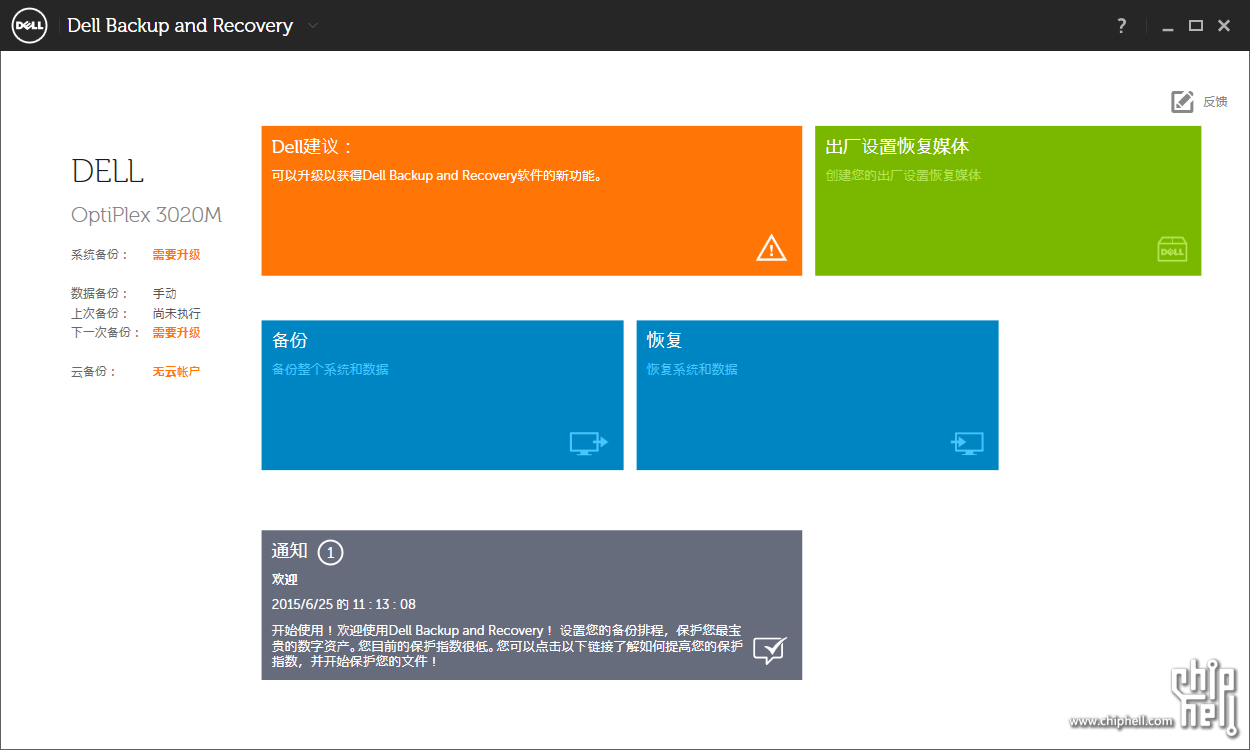The image size is (1250, 750).
Task: Maximize the application window
Action: pos(1195,26)
